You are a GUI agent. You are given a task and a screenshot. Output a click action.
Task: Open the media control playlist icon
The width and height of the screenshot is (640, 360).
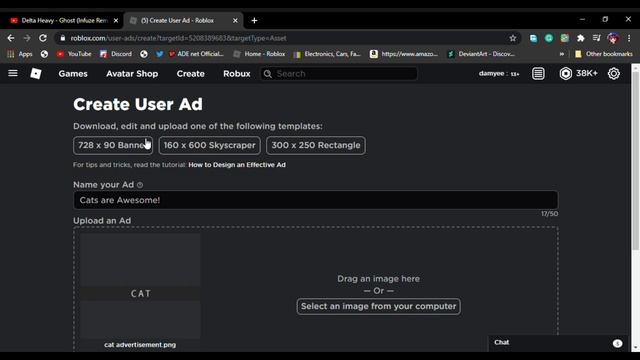[x=596, y=38]
